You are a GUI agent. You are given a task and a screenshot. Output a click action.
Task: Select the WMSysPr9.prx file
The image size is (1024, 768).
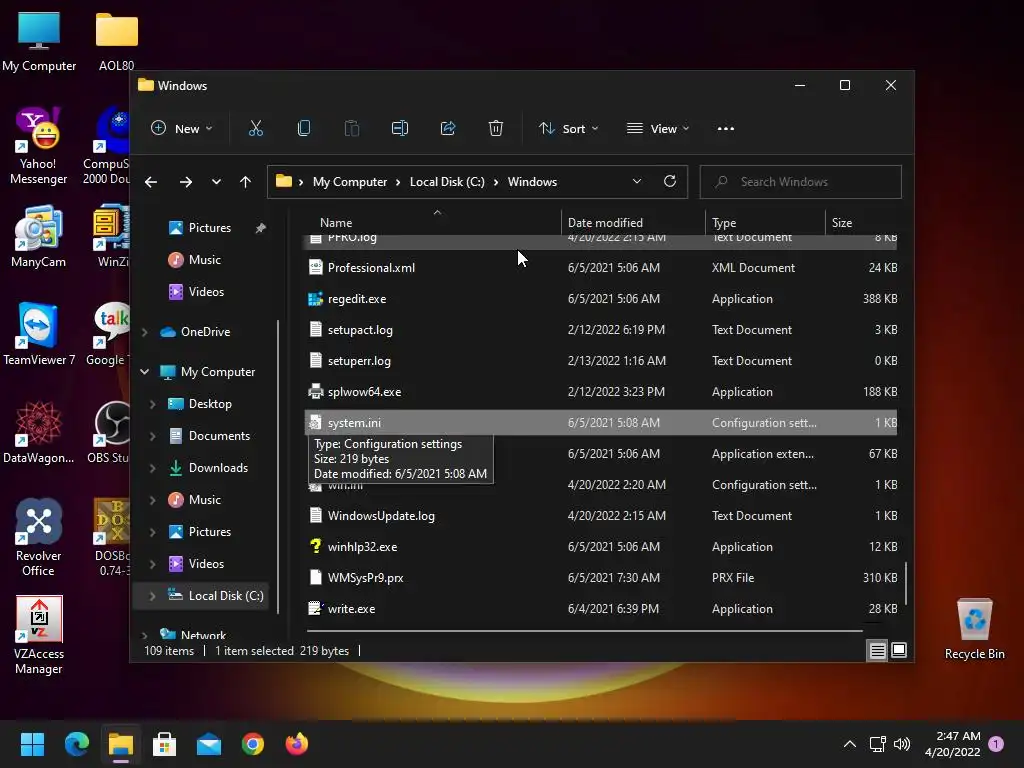pyautogui.click(x=601, y=578)
